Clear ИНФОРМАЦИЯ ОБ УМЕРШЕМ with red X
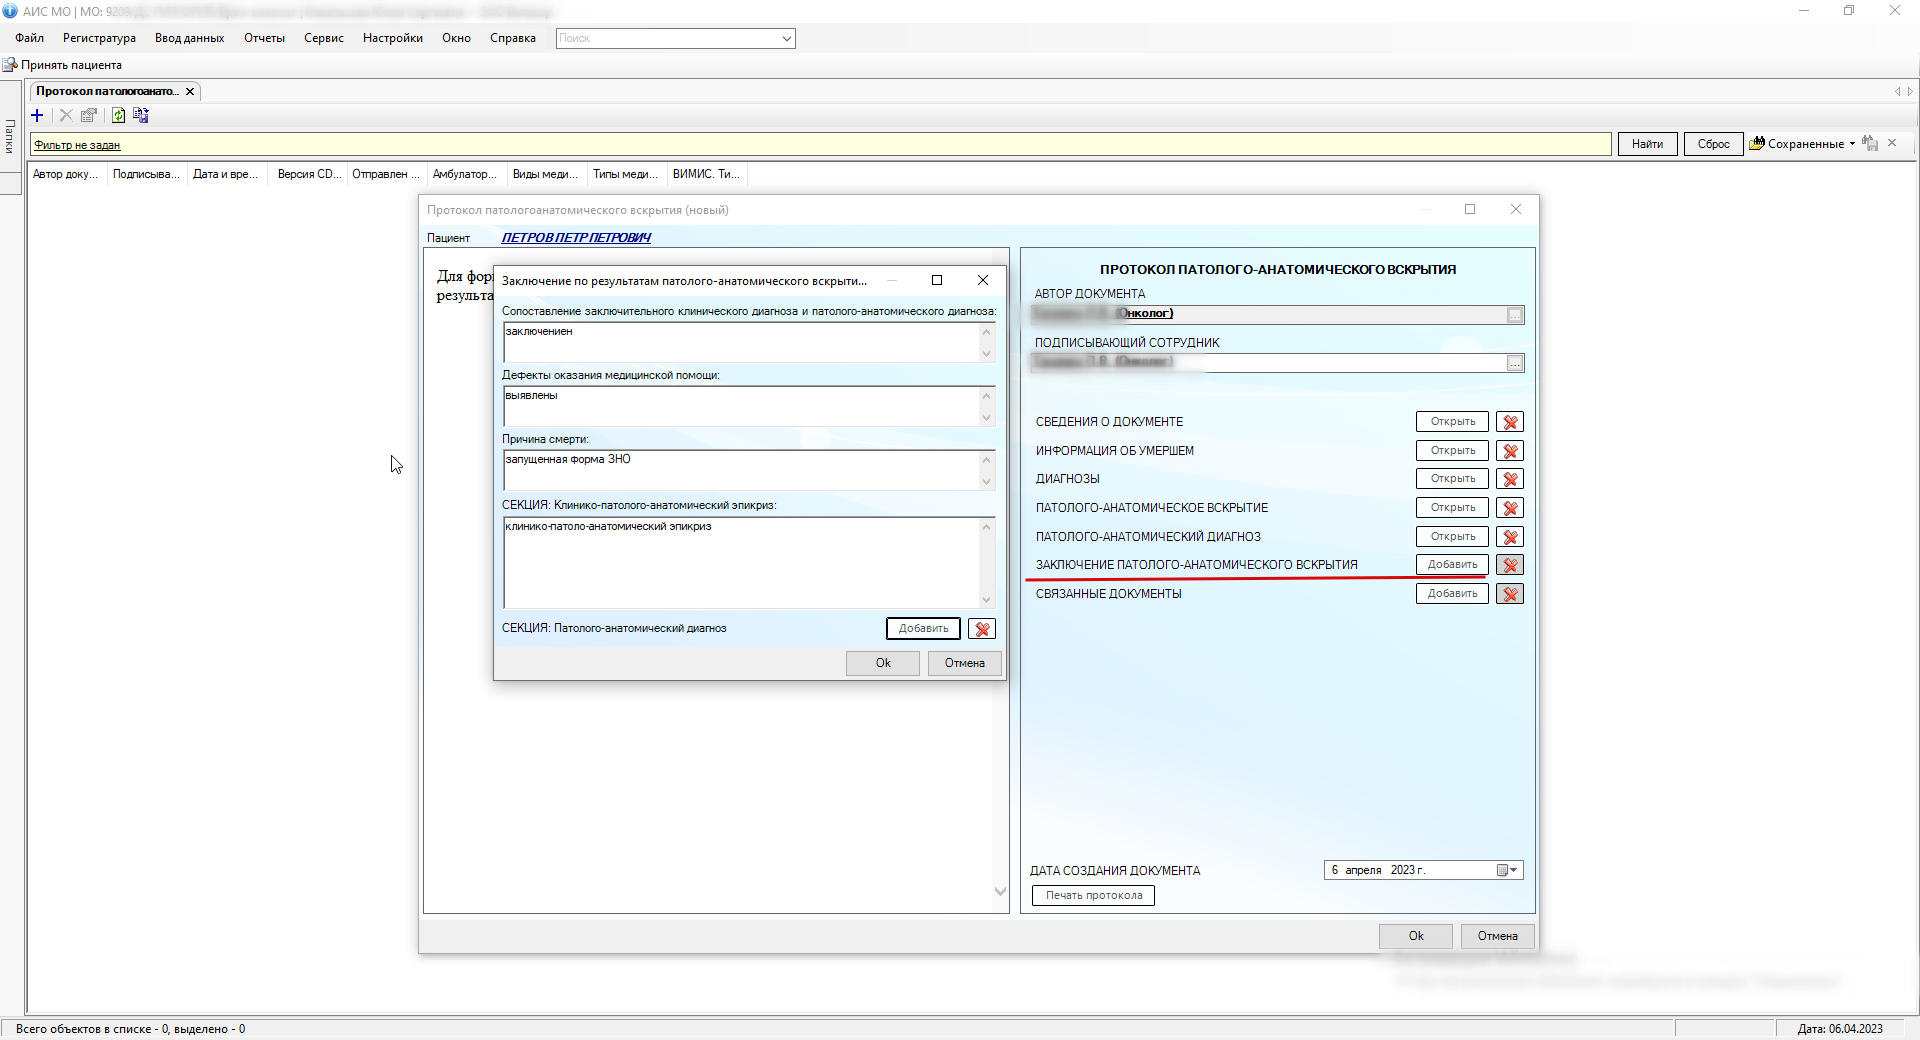Screen dimensions: 1920x1040 click(1510, 451)
